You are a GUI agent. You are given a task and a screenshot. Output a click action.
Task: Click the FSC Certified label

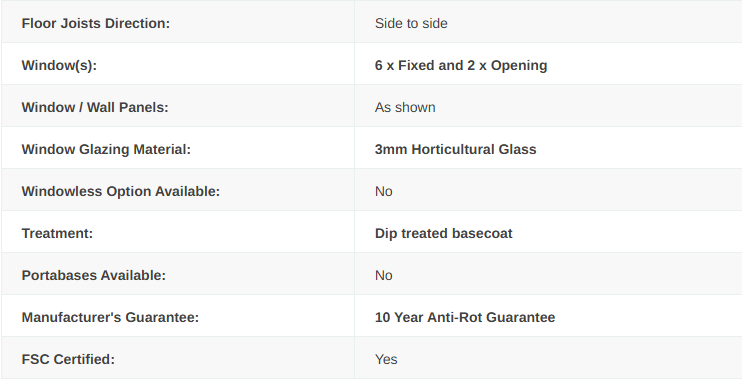(68, 359)
